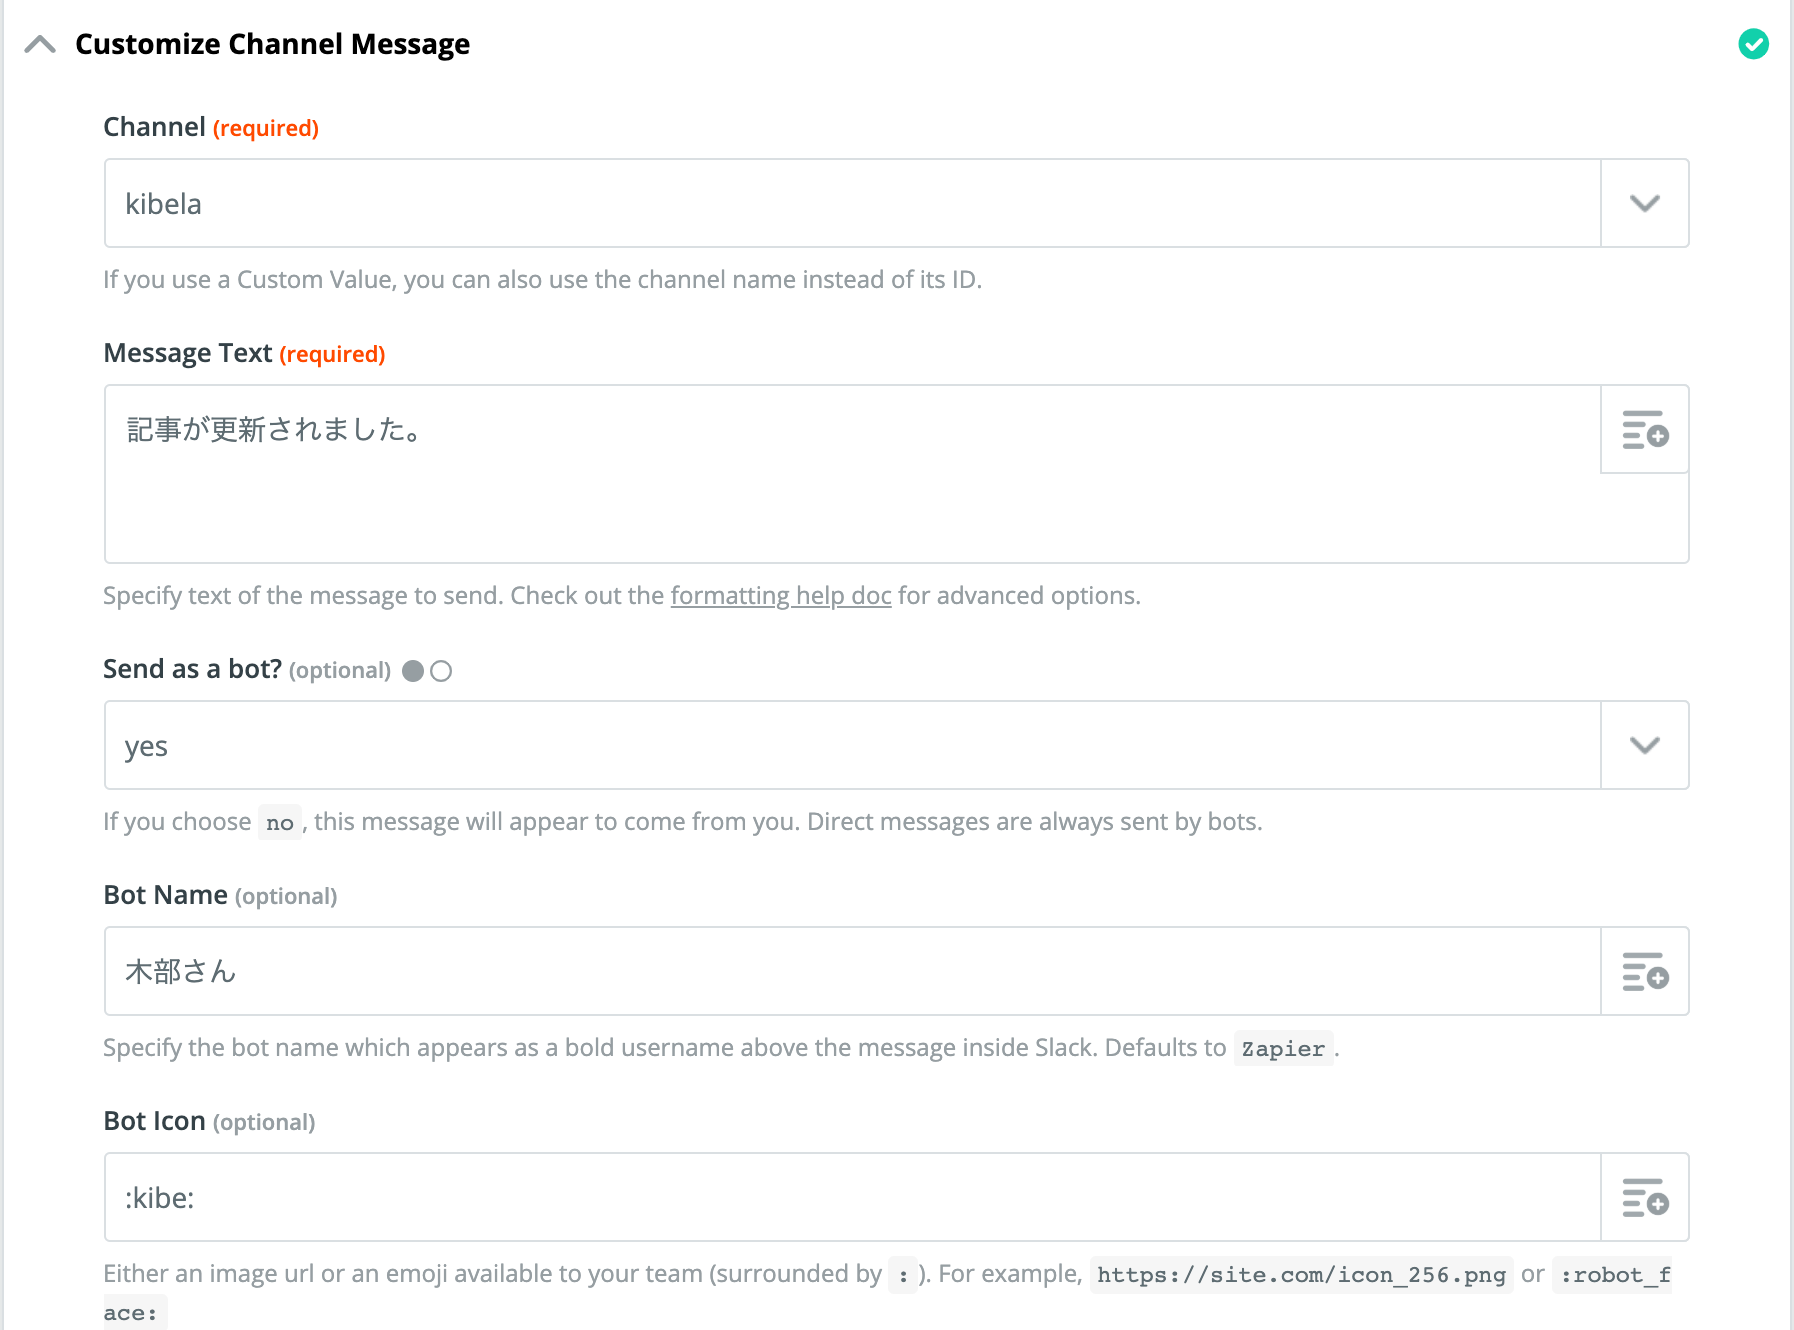The image size is (1794, 1330).
Task: Open insert-field menu for Bot Icon
Action: tap(1644, 1197)
